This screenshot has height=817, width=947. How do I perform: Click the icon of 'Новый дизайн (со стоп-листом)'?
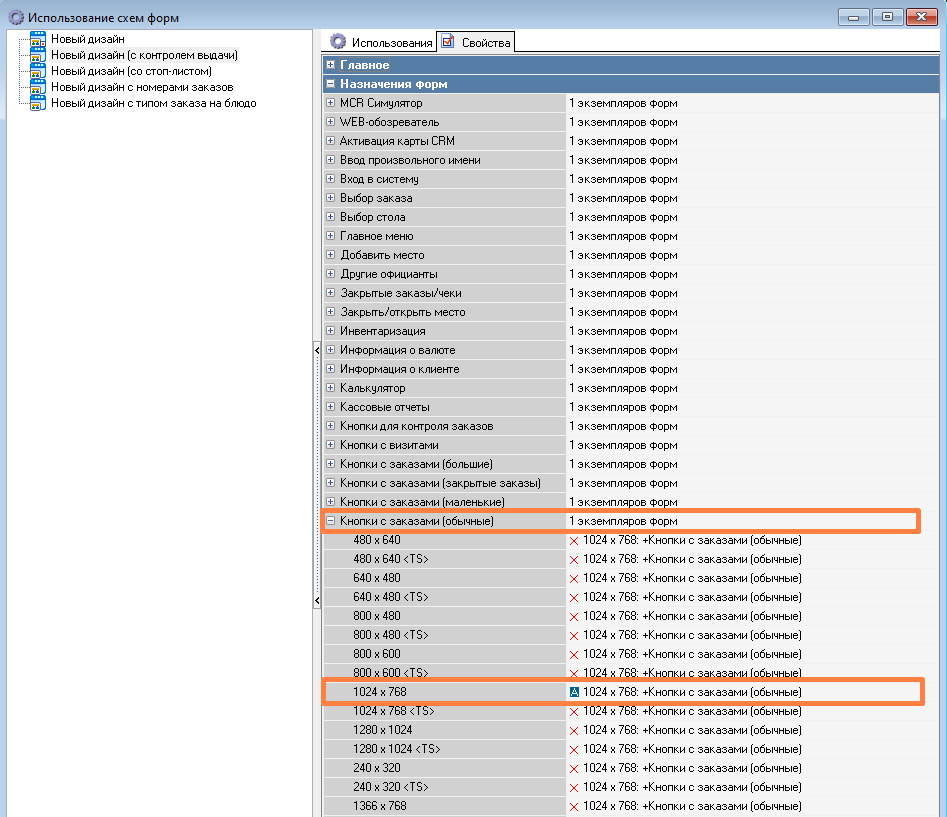tap(38, 71)
